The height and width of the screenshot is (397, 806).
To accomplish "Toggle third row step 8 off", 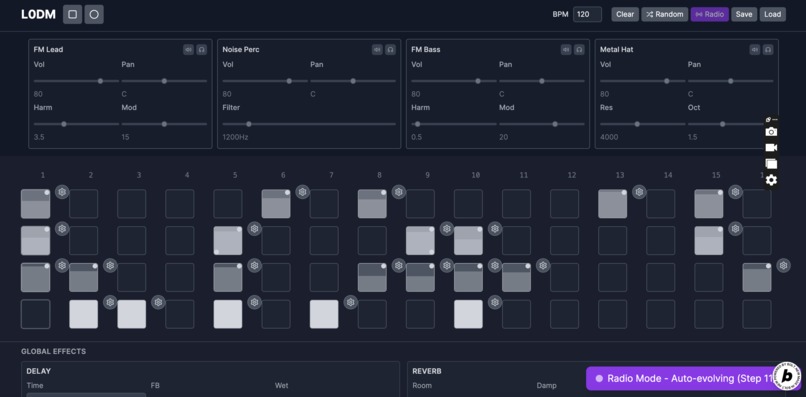I will coord(372,278).
